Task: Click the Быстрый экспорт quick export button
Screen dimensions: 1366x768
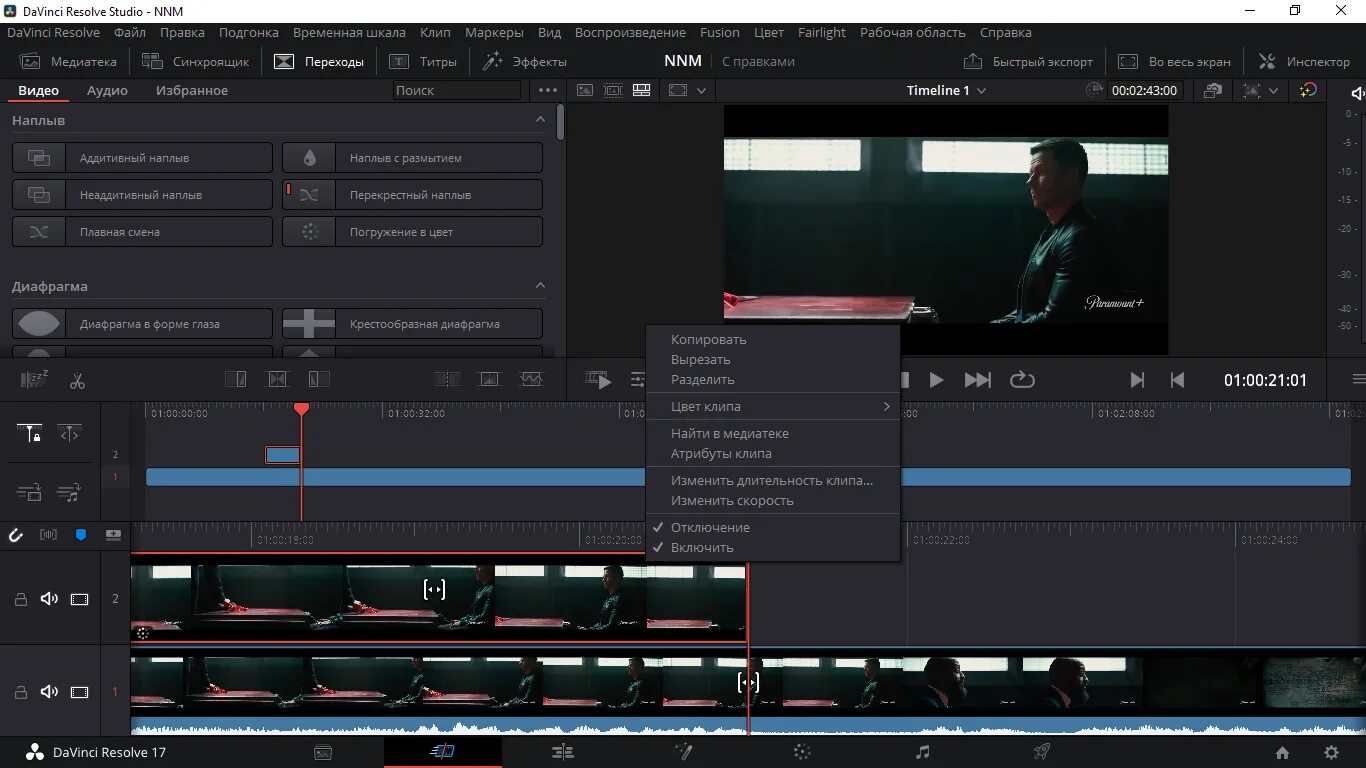Action: (x=1029, y=61)
